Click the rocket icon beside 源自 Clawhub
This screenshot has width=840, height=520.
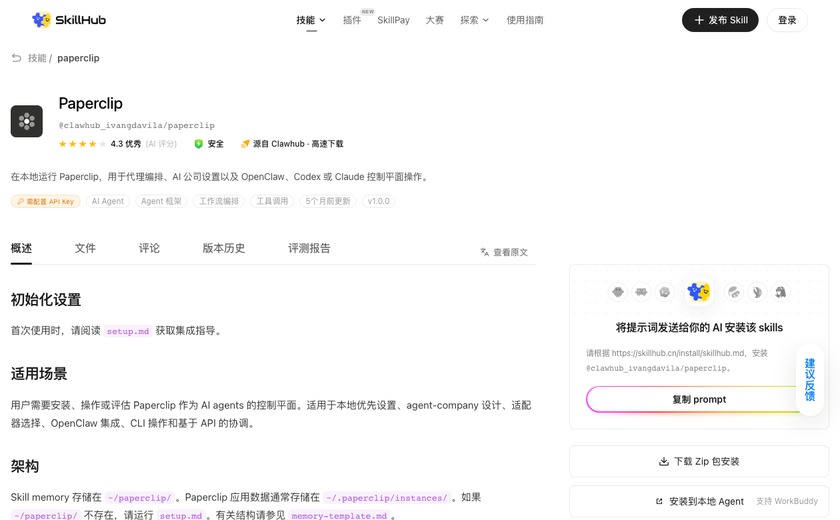coord(245,144)
